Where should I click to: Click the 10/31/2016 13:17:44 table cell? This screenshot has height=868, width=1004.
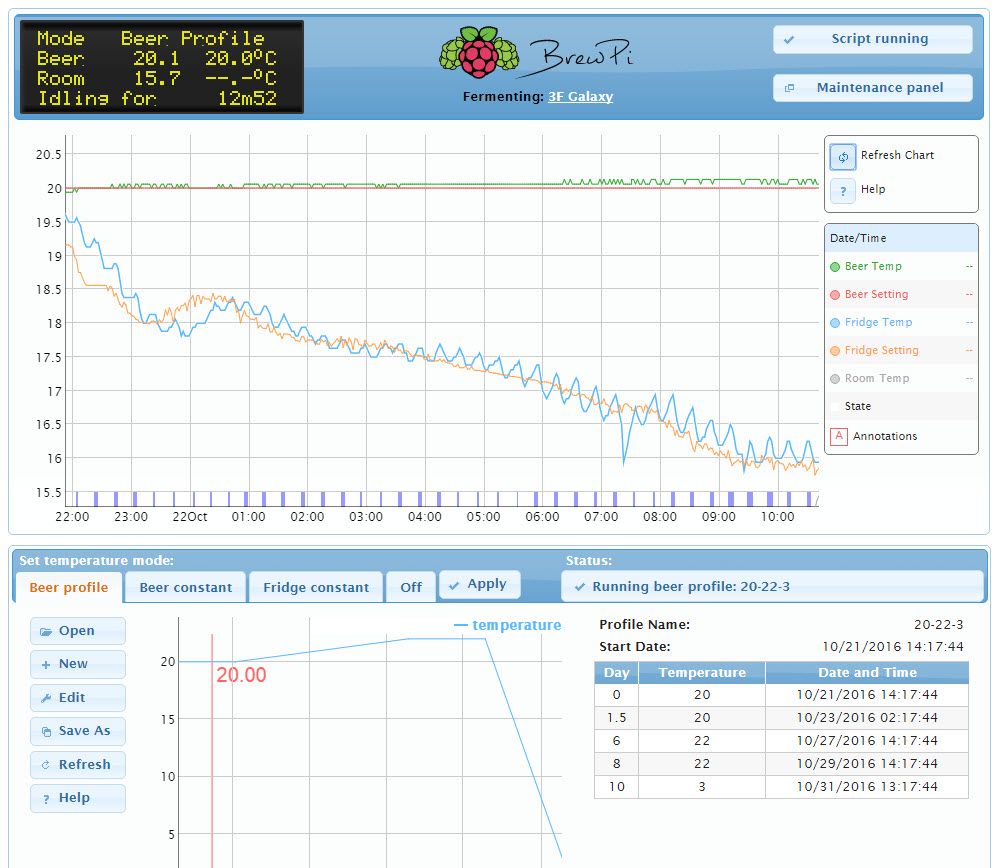tap(867, 787)
